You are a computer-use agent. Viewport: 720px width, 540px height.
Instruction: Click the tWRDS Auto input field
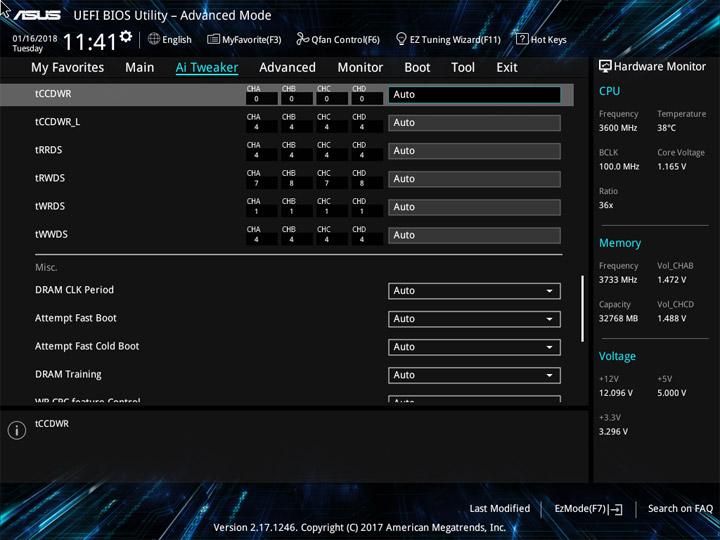[474, 207]
